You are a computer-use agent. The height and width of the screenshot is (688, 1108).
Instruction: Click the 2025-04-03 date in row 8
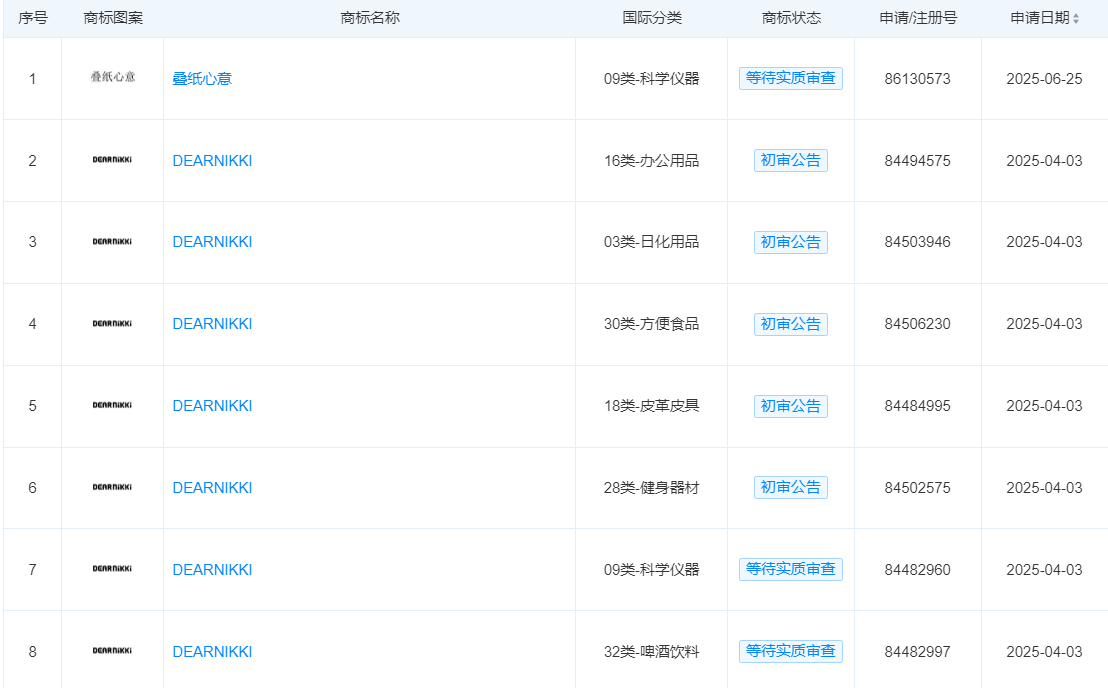point(1044,652)
